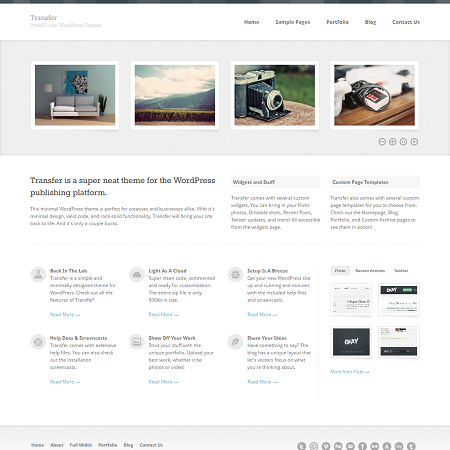
Task: Click the Contact Us link in the footer
Action: coord(151,445)
